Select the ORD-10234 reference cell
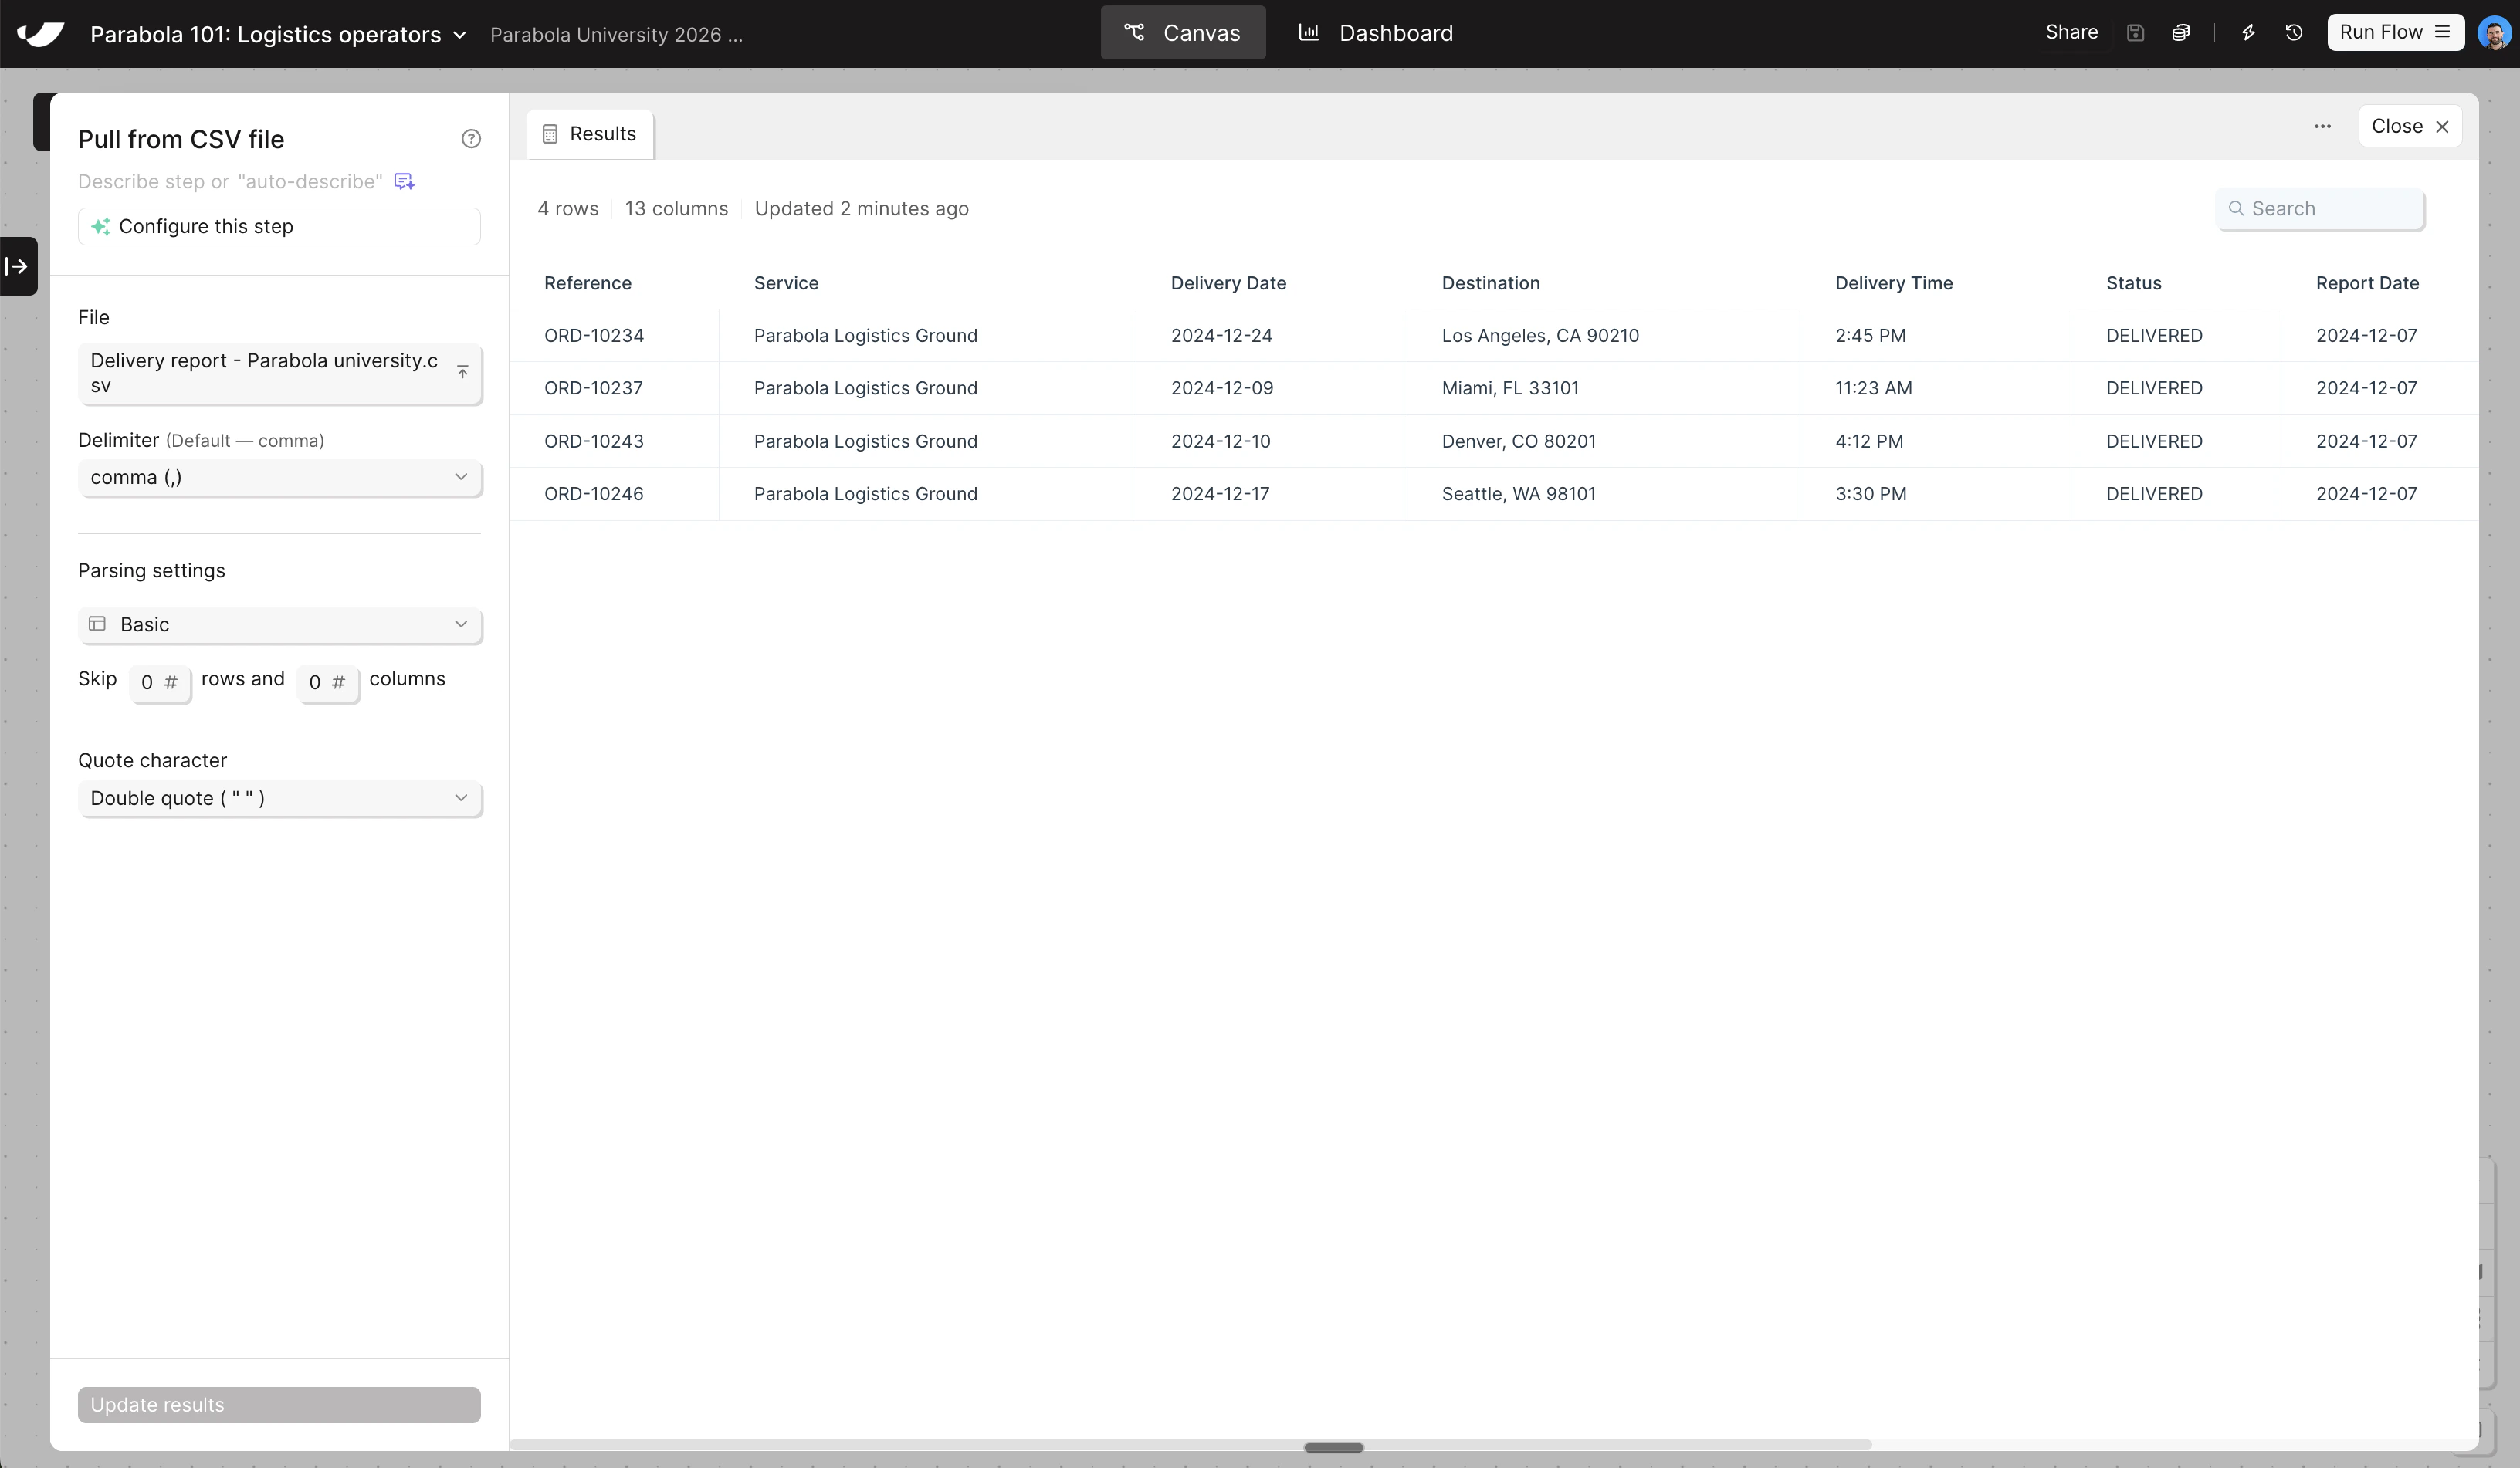Screen dimensions: 2520x1468 [x=614, y=336]
